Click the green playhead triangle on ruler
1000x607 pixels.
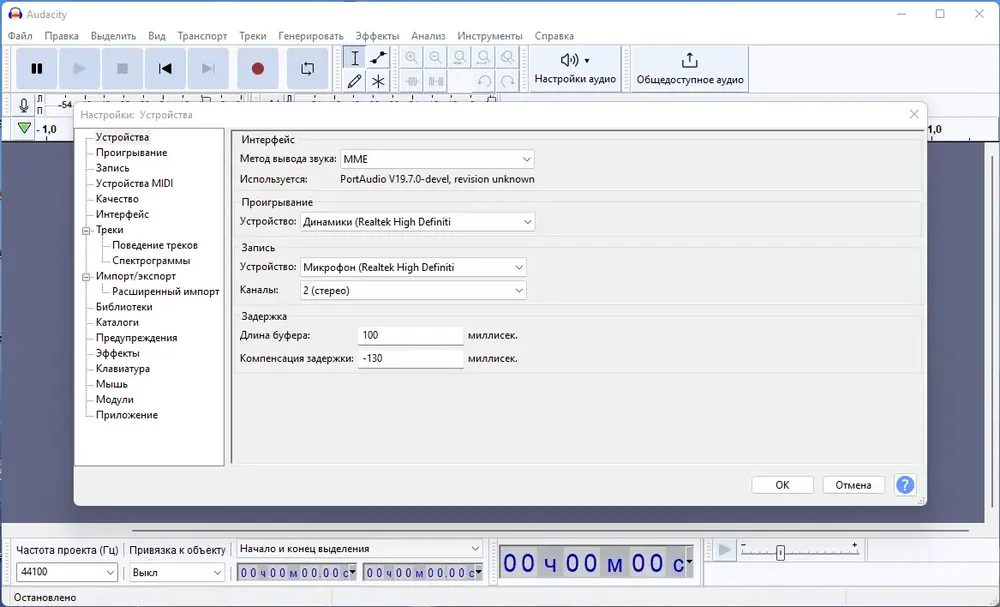[x=24, y=128]
